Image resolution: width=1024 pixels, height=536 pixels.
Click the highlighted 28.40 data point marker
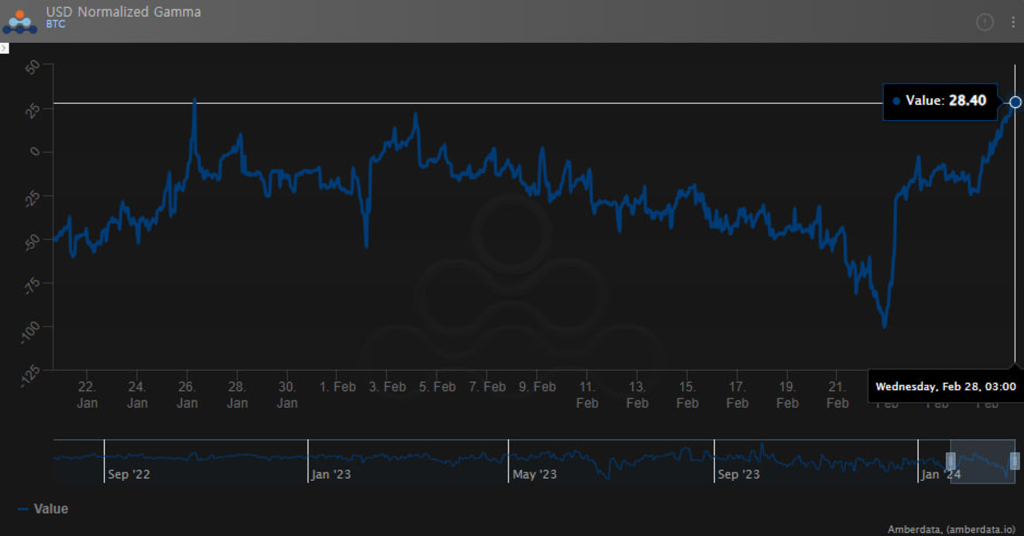(x=1015, y=102)
